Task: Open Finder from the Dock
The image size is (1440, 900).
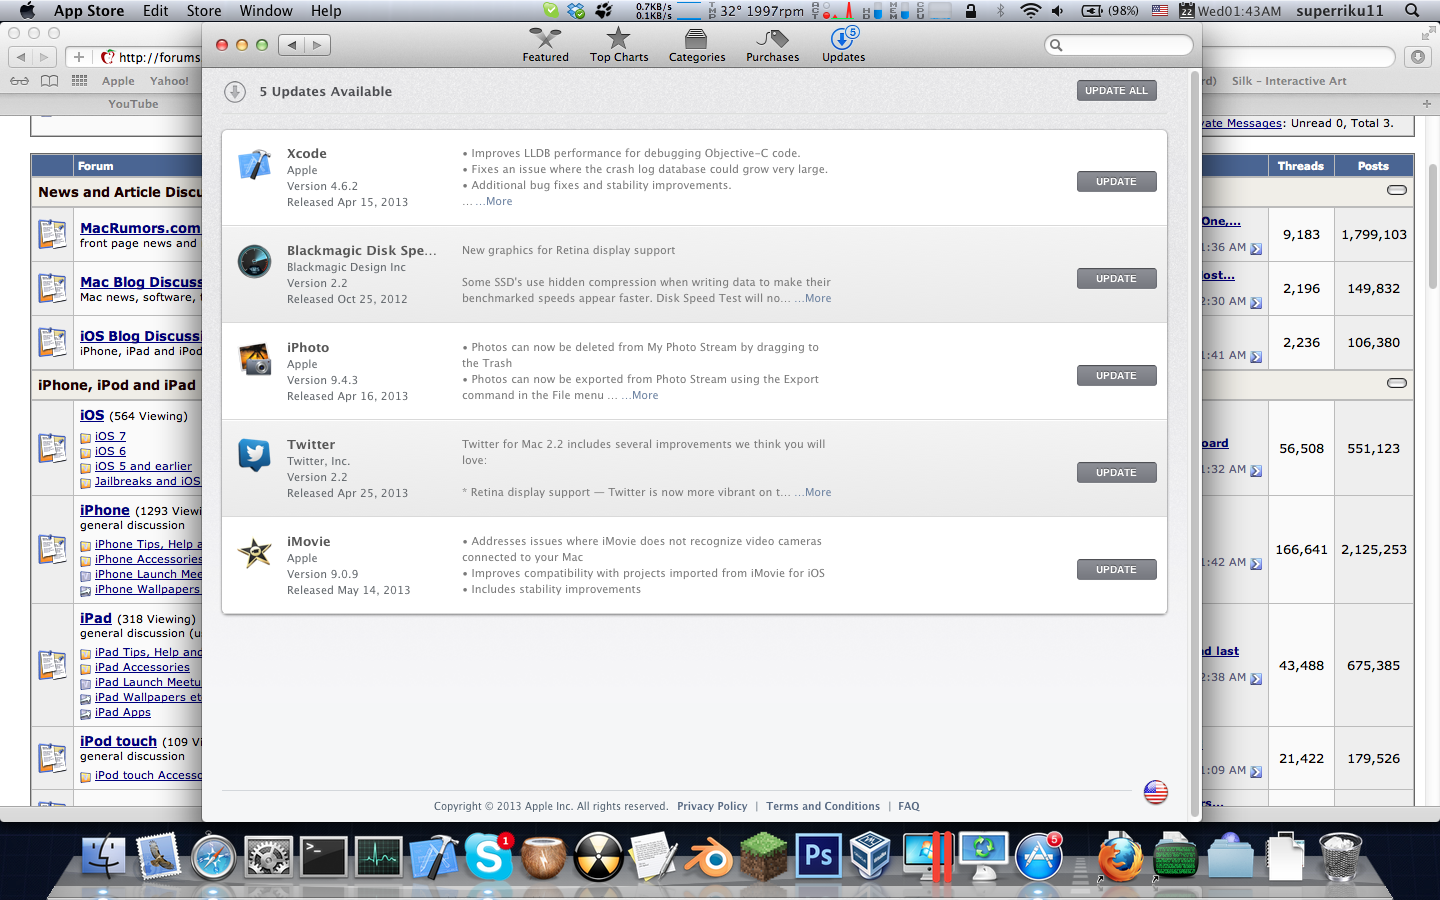Action: 103,857
